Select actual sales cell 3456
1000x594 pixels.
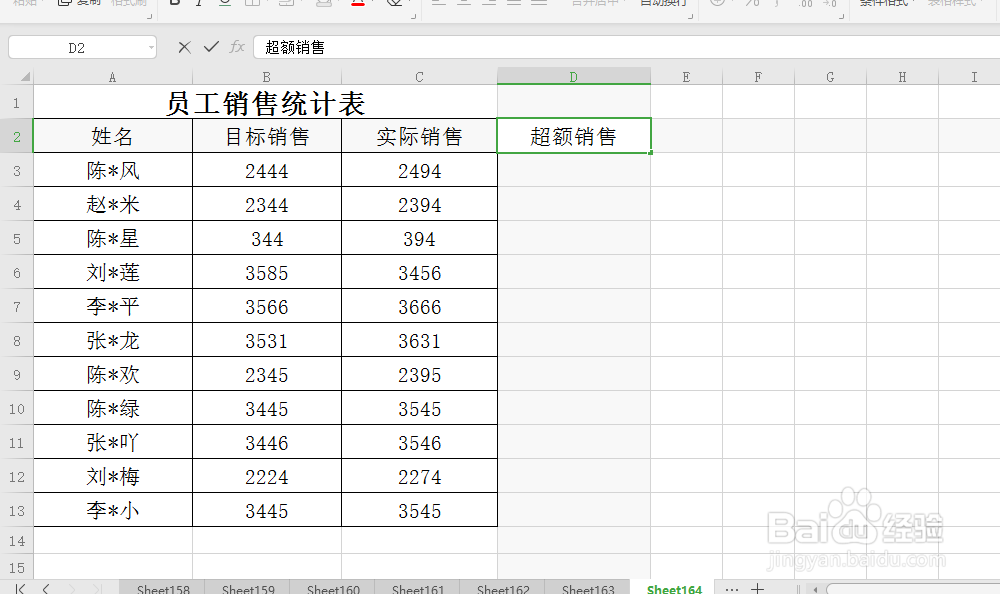pyautogui.click(x=419, y=272)
